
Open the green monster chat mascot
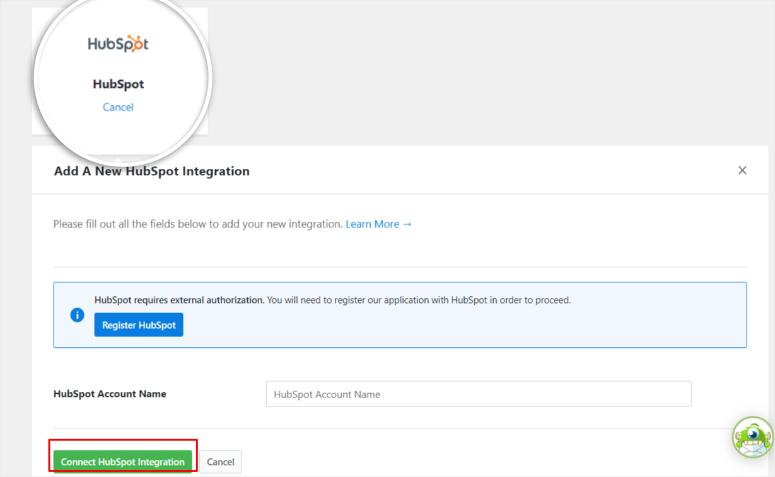click(752, 437)
